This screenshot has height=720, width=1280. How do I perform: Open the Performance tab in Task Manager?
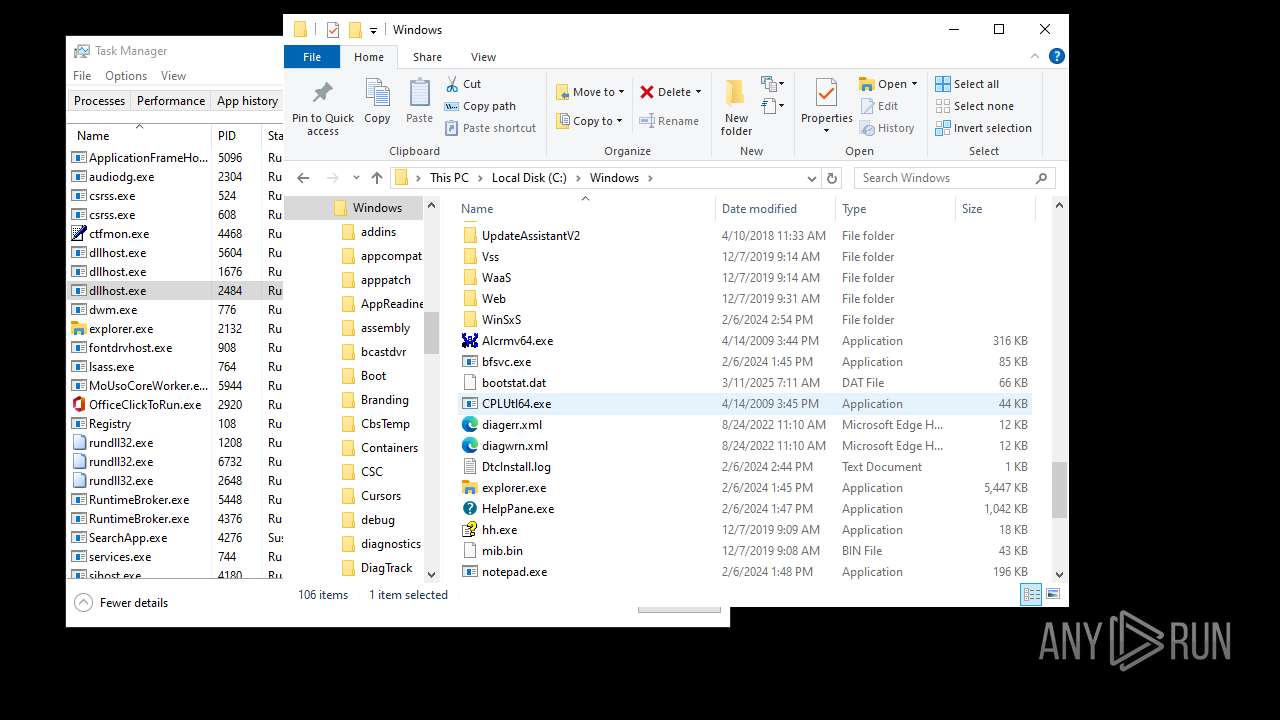171,101
